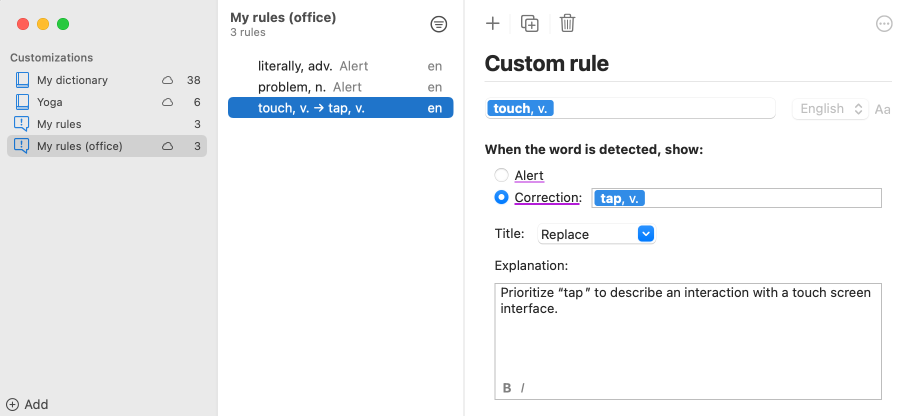
Task: Open the ellipsis more options menu
Action: [883, 24]
